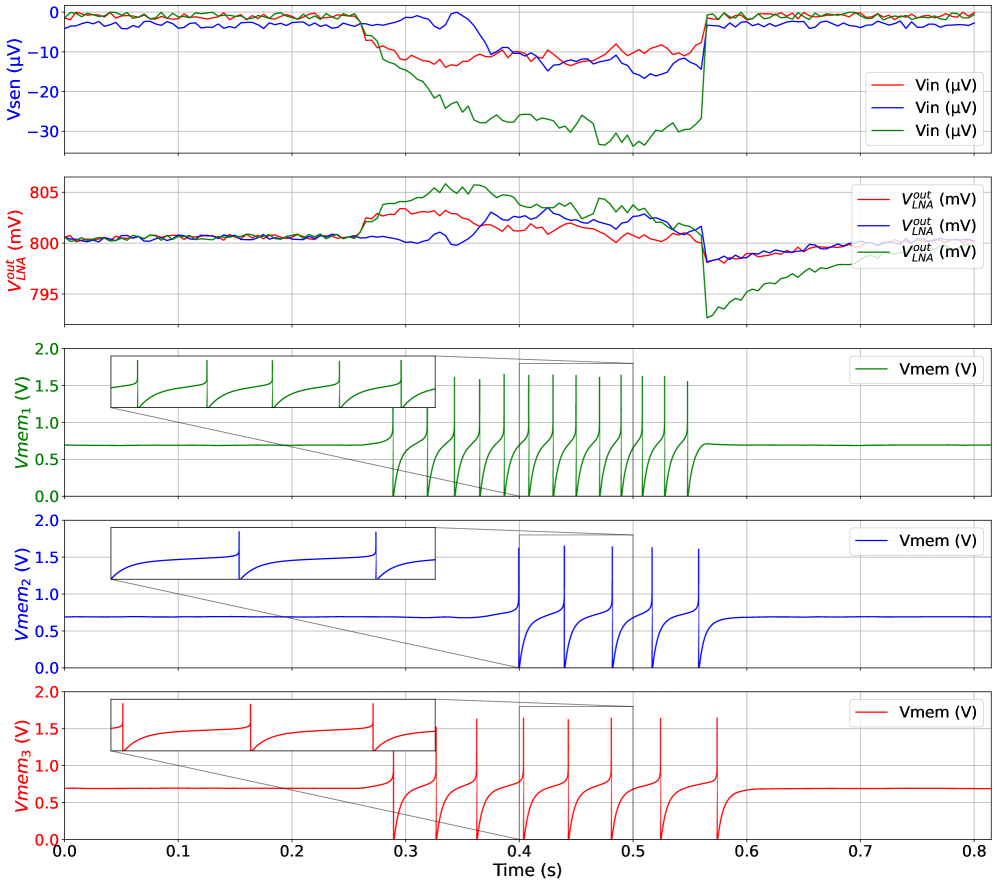This screenshot has width=997, height=885.
Task: Click the −10 tick on the Vsen axis
Action: click(x=43, y=53)
